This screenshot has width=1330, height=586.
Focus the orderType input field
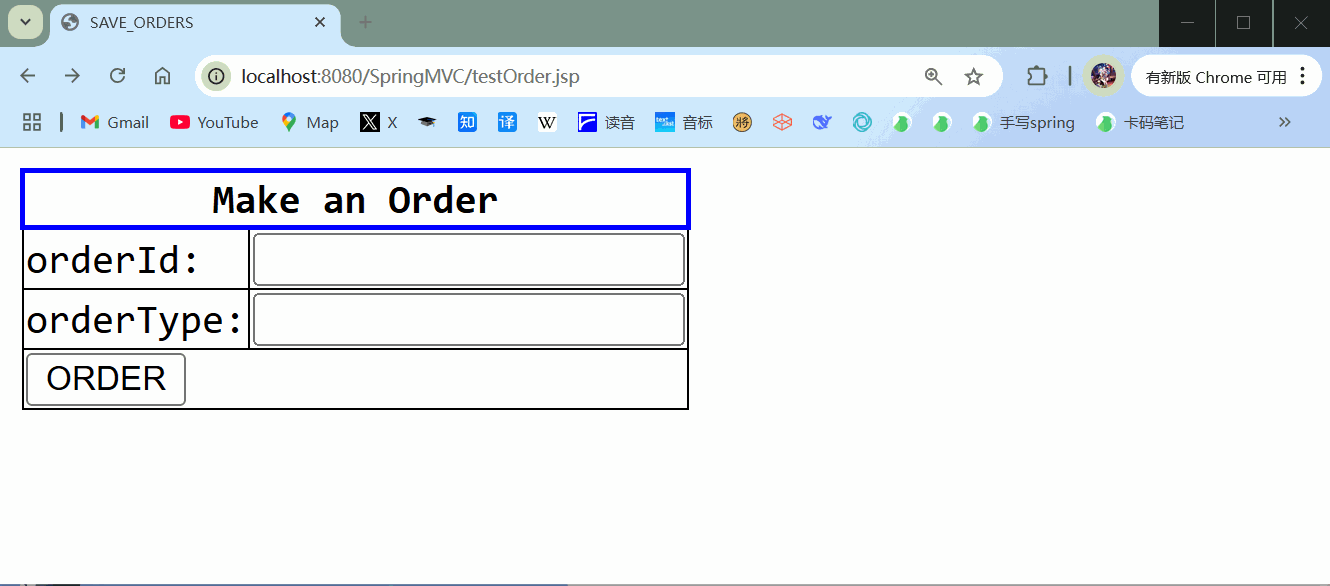[469, 320]
